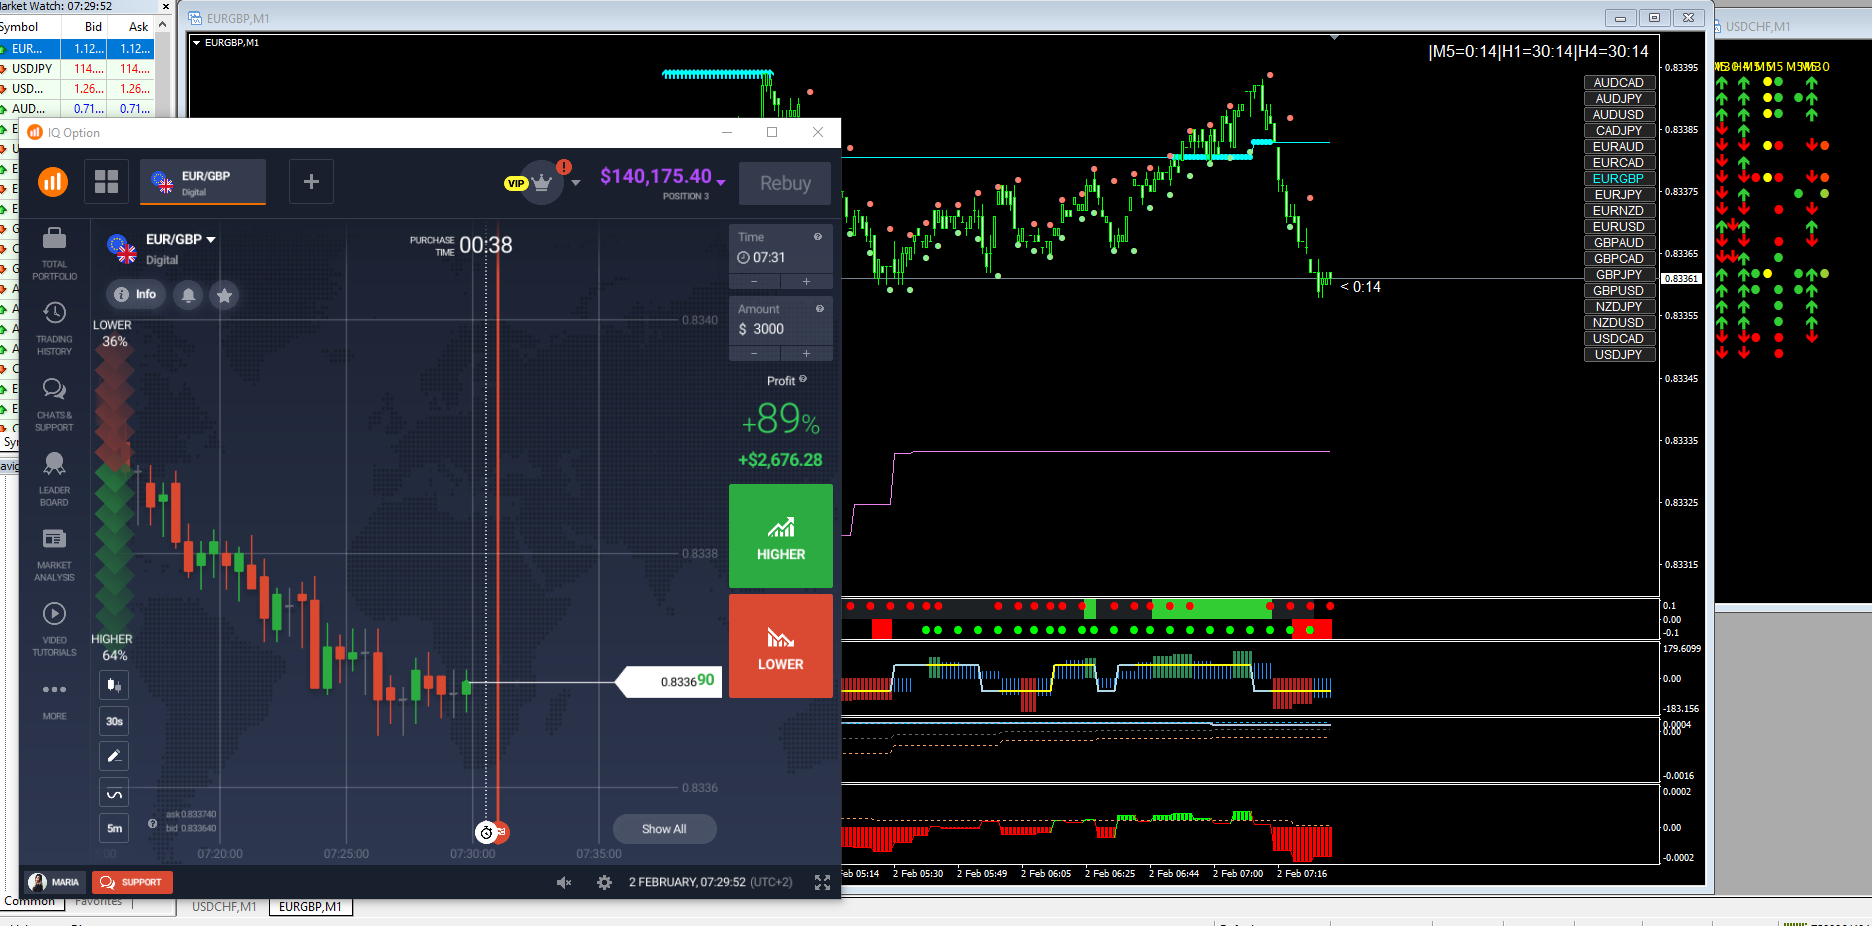This screenshot has height=926, width=1872.
Task: Open the multi-chart grid layout icon
Action: point(106,181)
